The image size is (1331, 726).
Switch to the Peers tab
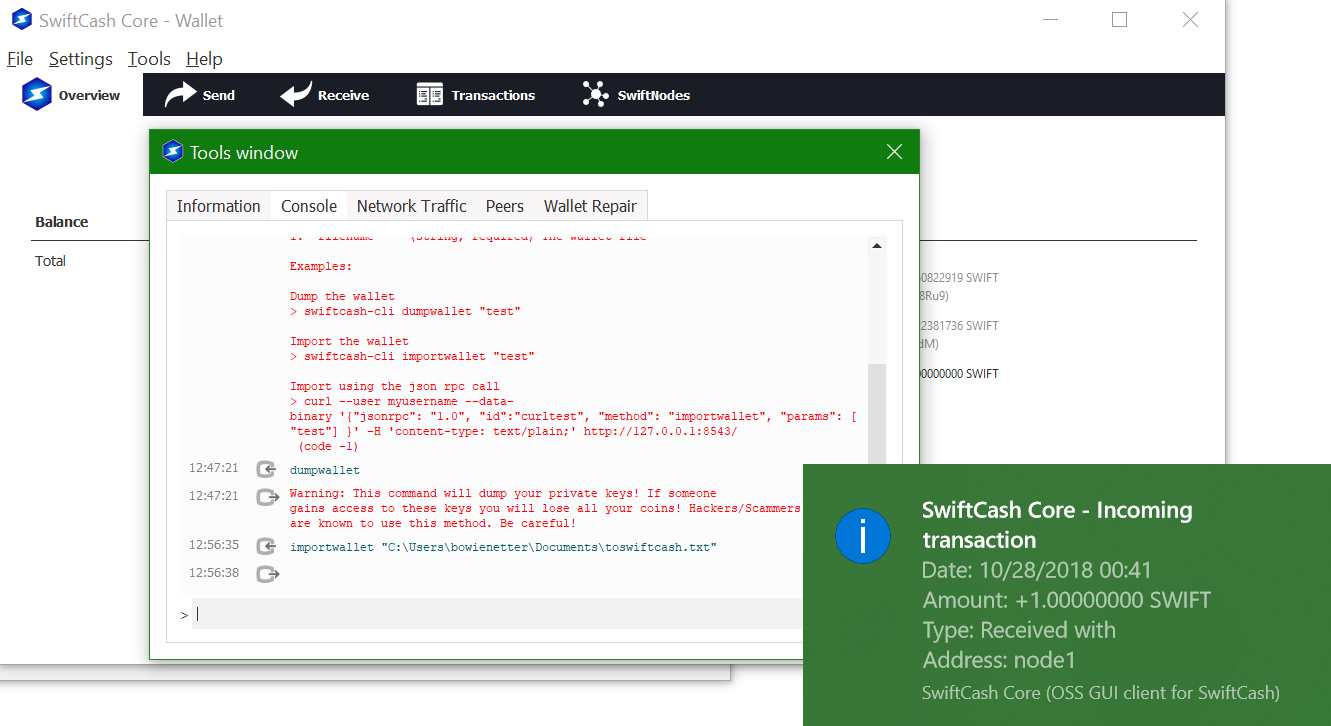[x=505, y=206]
